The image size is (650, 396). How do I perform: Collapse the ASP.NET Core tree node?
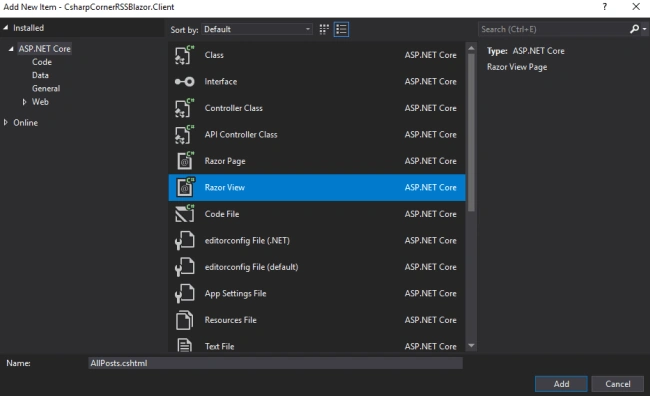(x=11, y=49)
